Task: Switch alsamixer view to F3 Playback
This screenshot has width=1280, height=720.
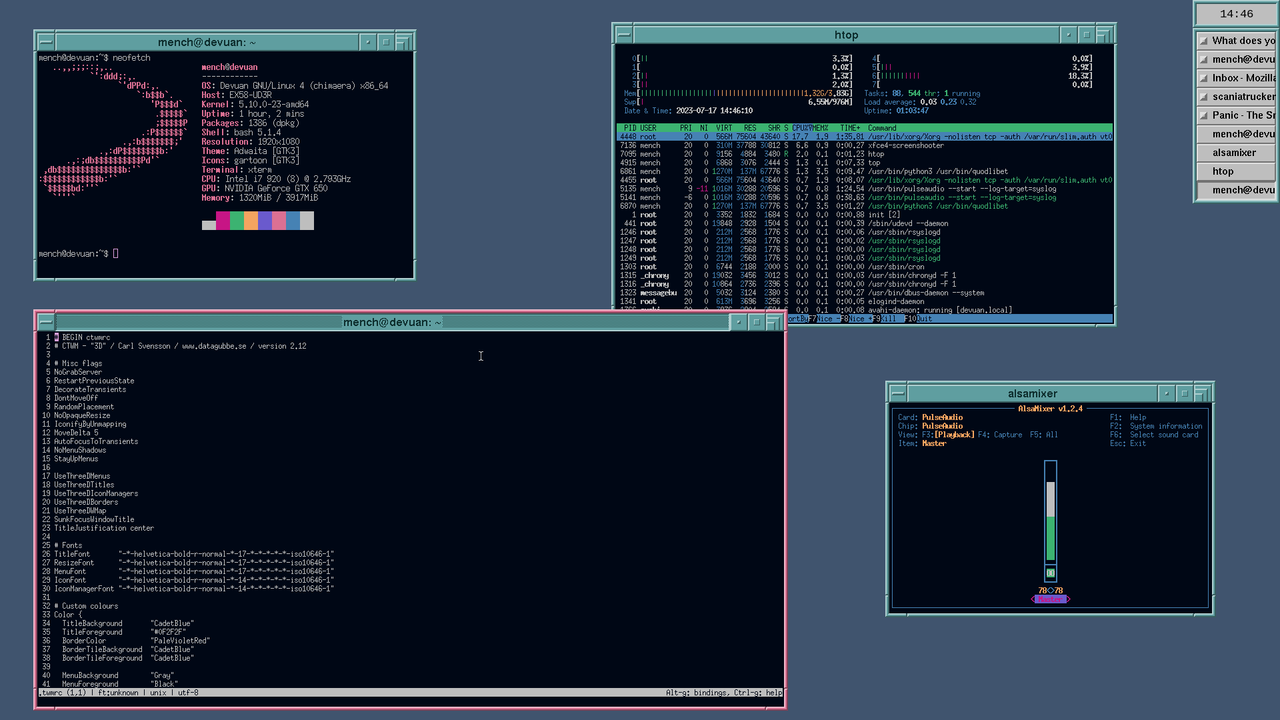Action: [948, 435]
